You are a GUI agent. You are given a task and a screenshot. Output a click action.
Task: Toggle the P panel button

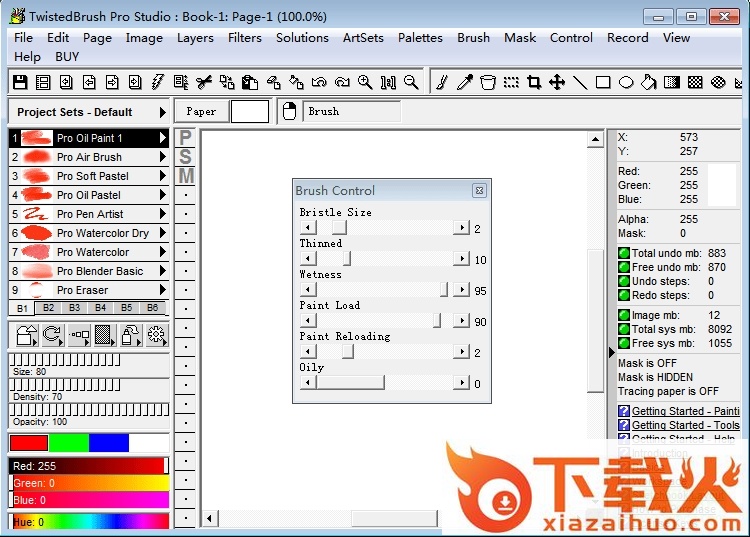coord(186,138)
